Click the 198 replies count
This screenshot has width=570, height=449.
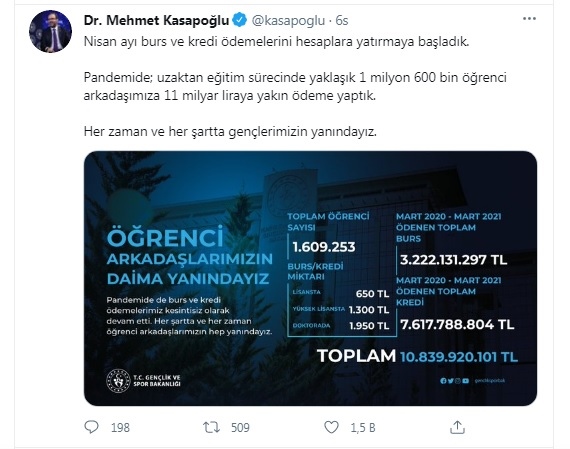(120, 428)
